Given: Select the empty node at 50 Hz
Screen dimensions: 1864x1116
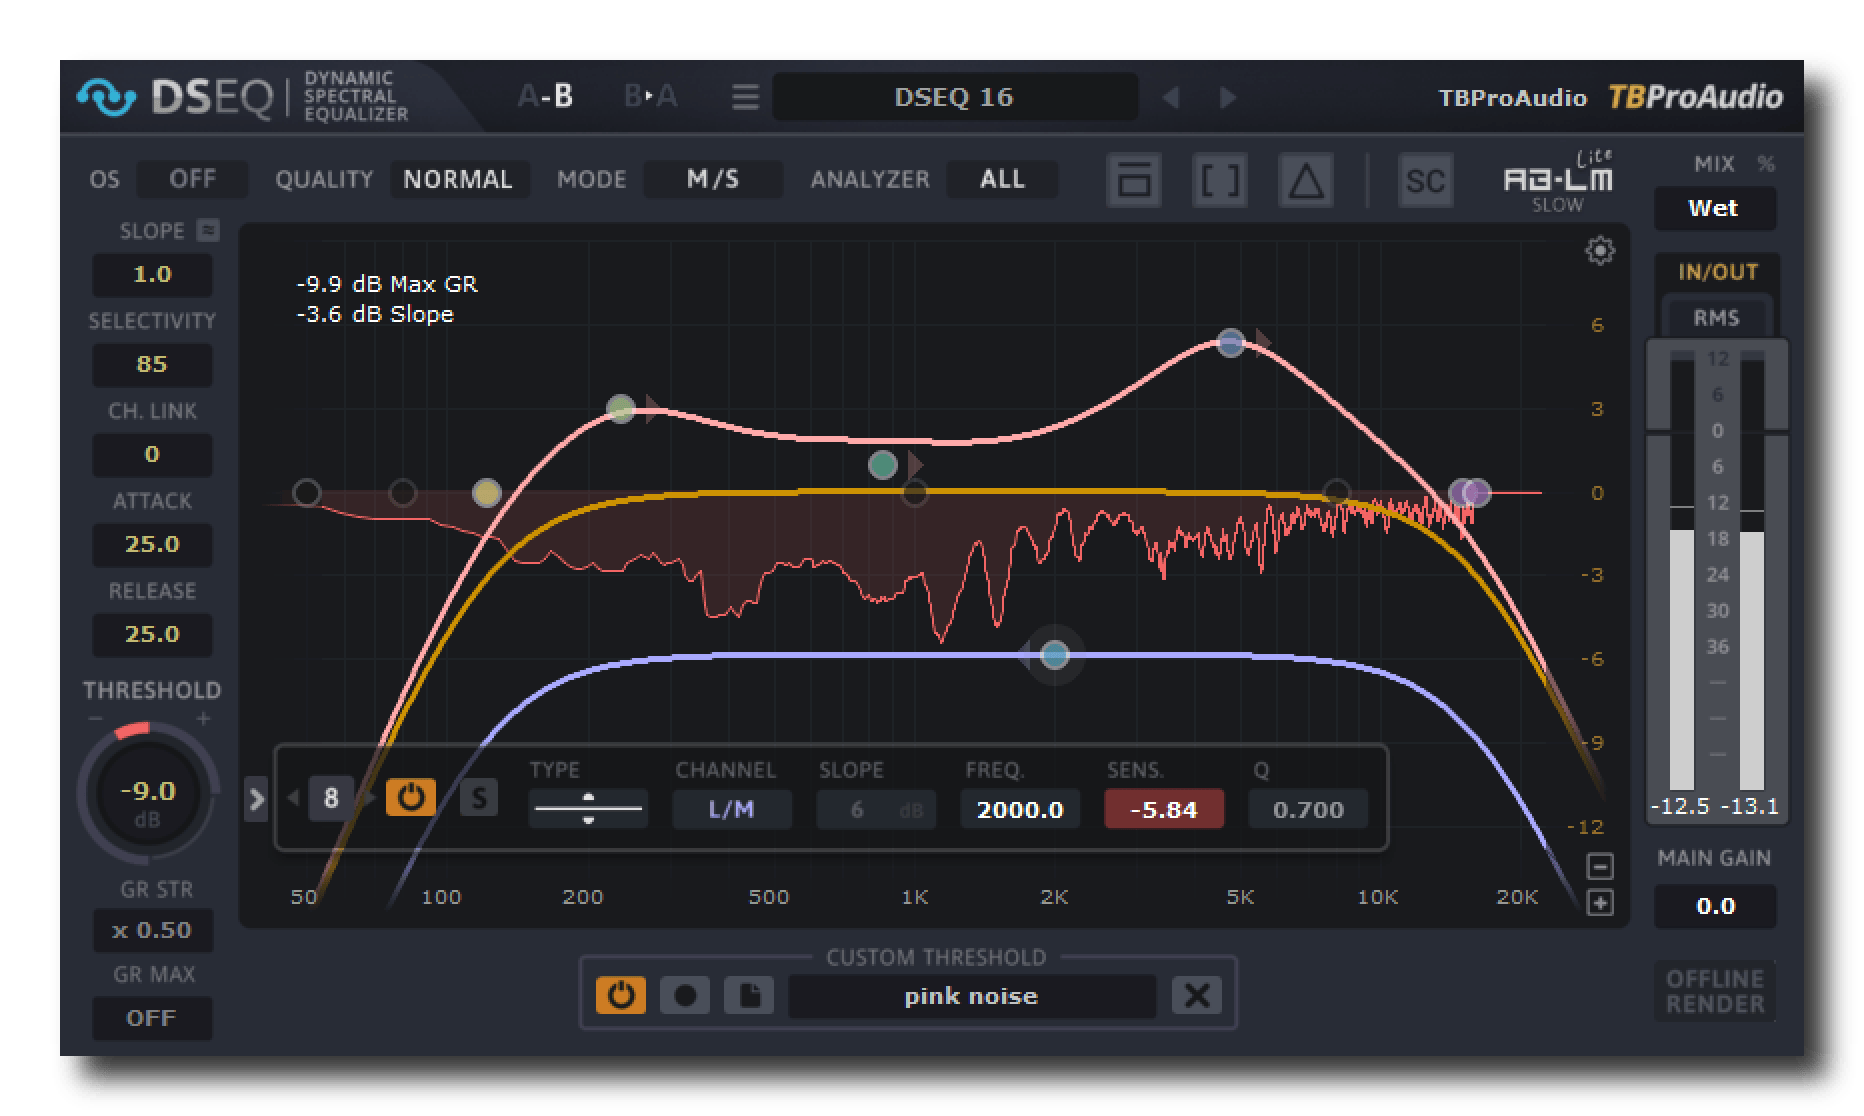Looking at the screenshot, I should (x=307, y=493).
